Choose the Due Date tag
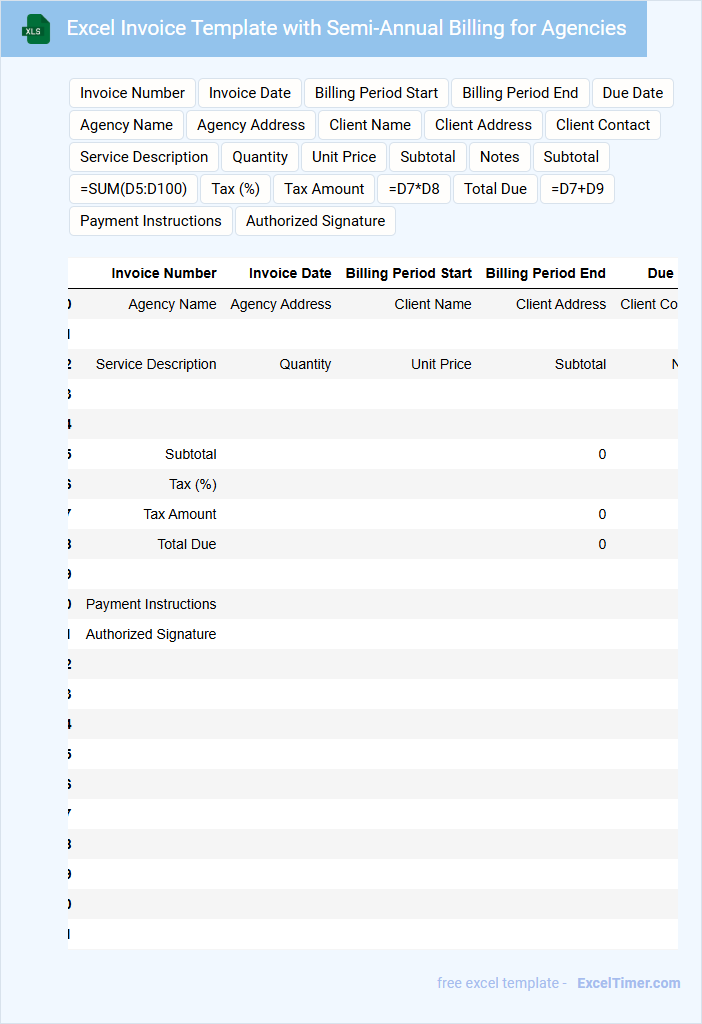The image size is (702, 1024). pos(632,93)
